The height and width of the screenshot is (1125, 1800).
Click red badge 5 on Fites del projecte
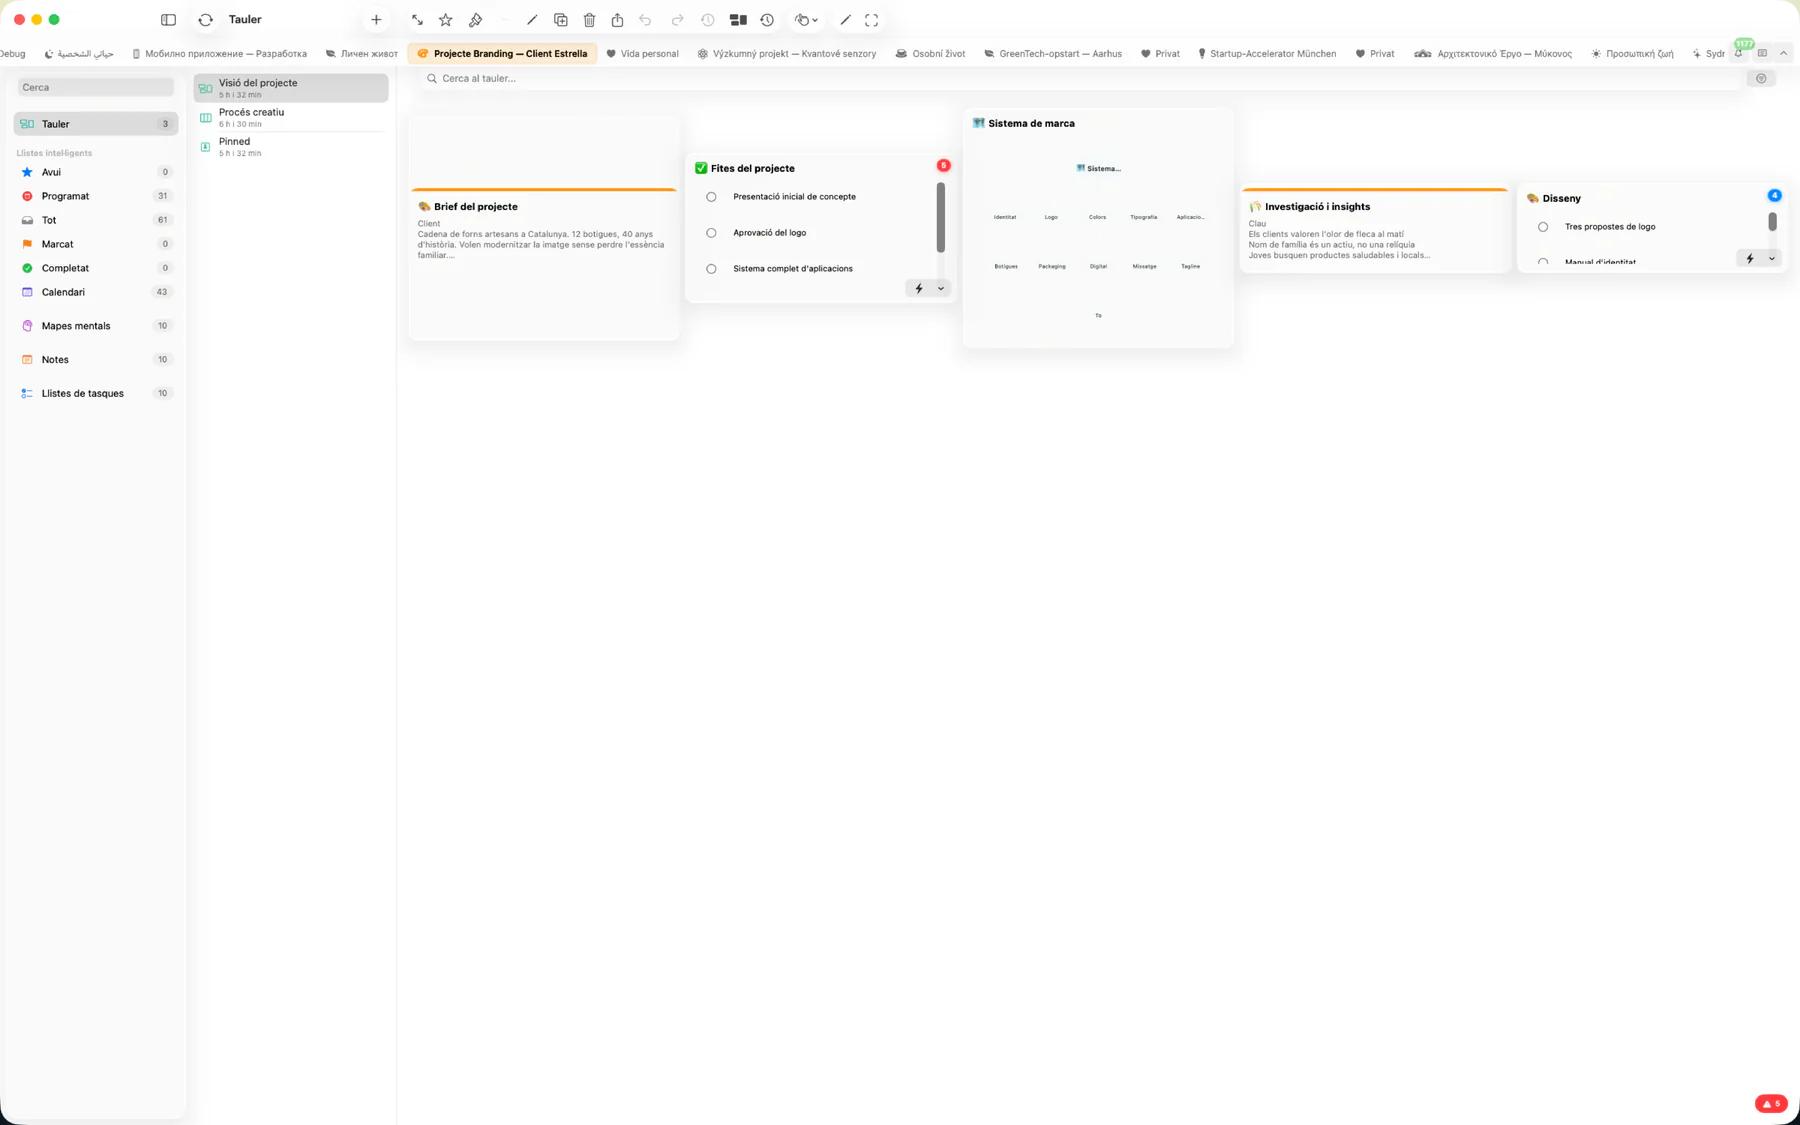point(943,166)
